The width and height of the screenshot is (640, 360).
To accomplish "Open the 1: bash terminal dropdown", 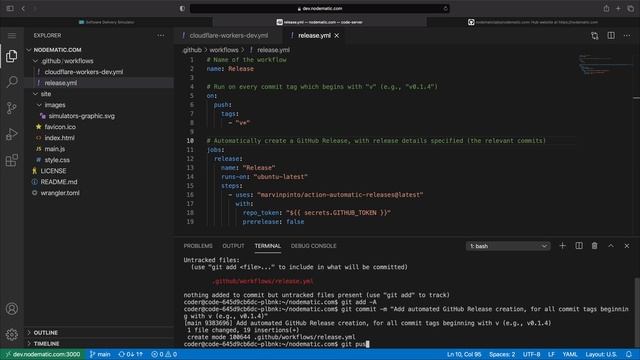I will click(508, 246).
